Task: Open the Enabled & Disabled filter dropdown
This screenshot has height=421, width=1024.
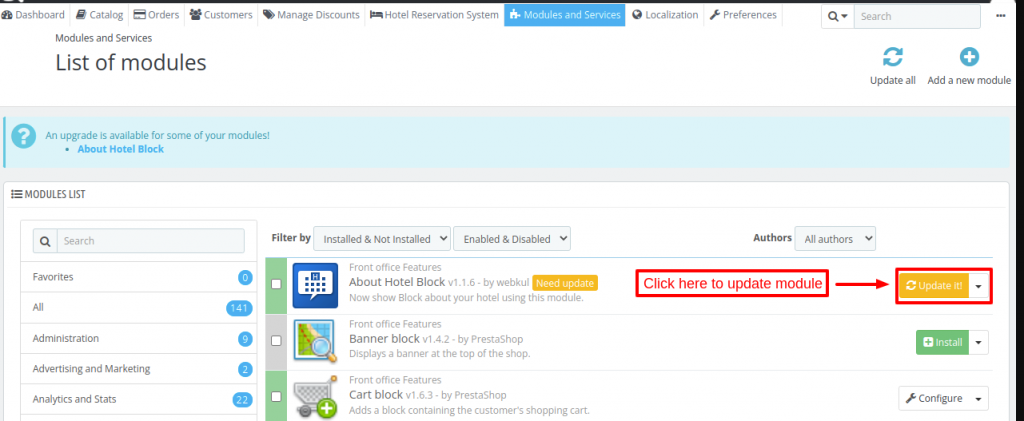Action: (512, 239)
